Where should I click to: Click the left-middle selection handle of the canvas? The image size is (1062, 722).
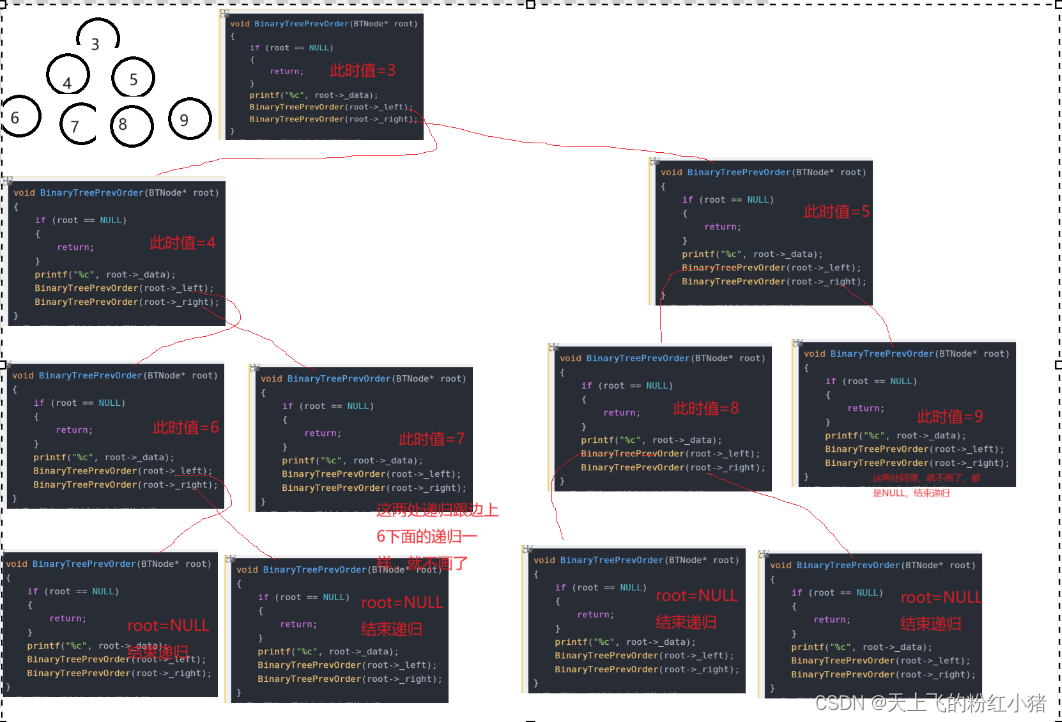[x=3, y=364]
